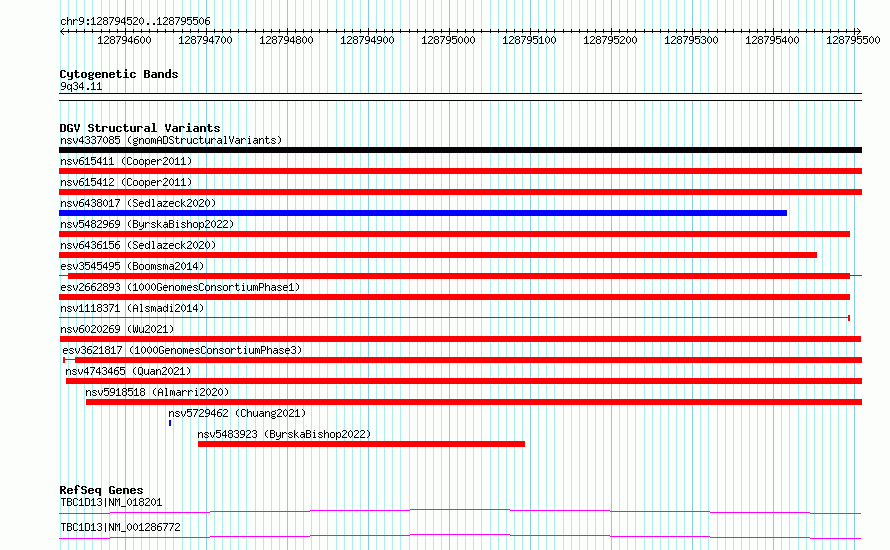
Task: Click the red bar under nsv615412
Action: pos(460,192)
